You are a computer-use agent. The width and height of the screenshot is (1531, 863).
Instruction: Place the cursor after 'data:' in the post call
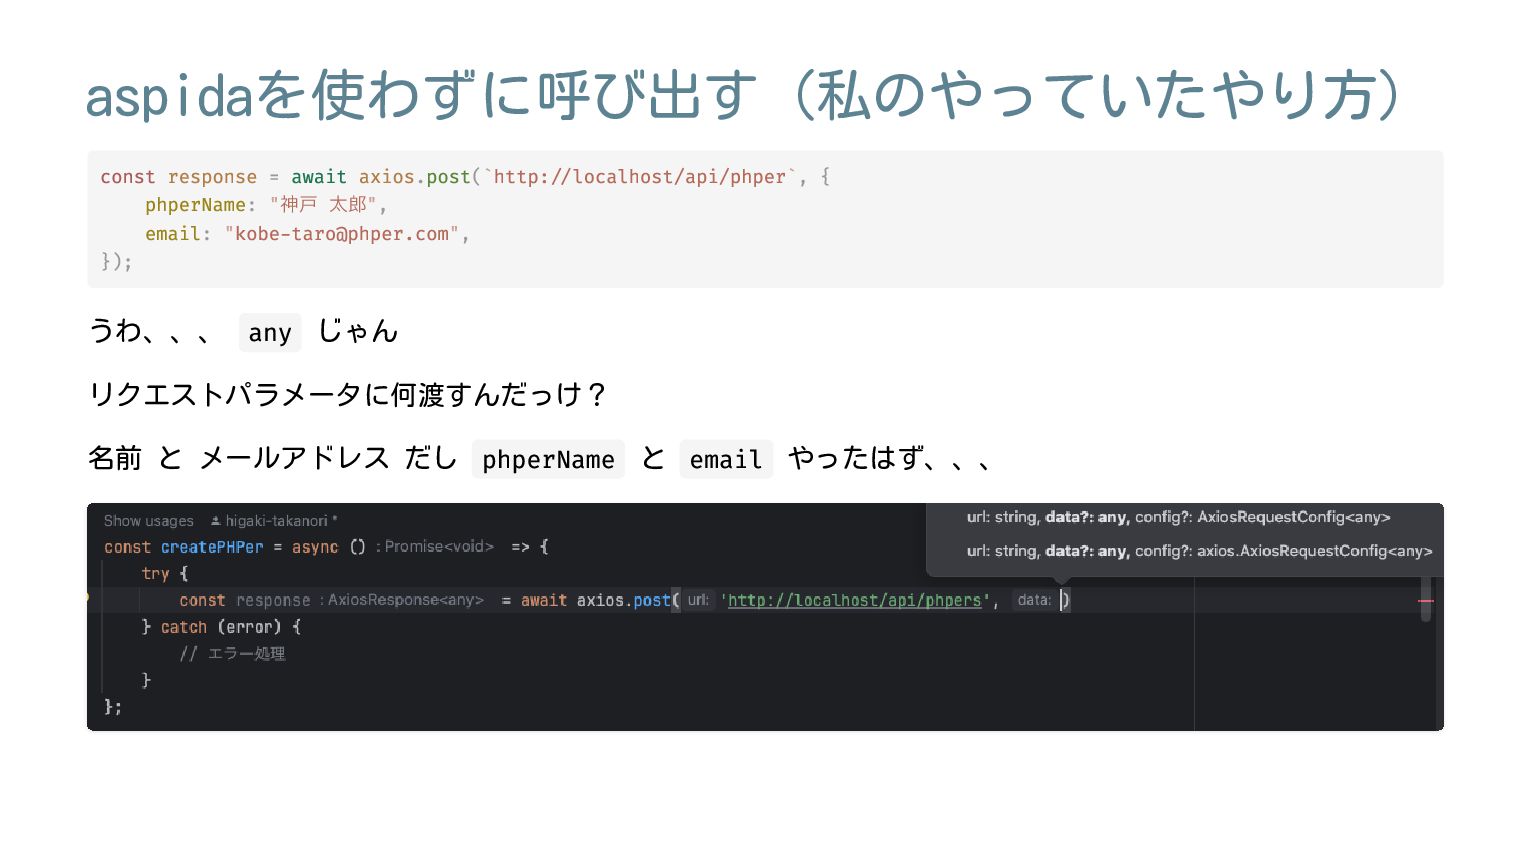1062,600
